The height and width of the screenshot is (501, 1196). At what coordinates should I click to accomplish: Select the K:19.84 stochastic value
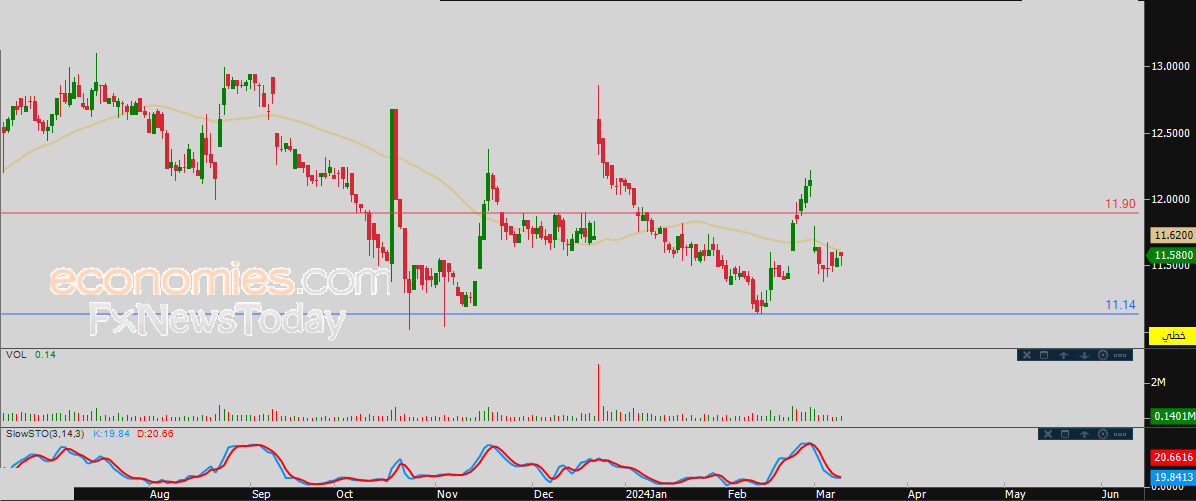click(x=112, y=433)
